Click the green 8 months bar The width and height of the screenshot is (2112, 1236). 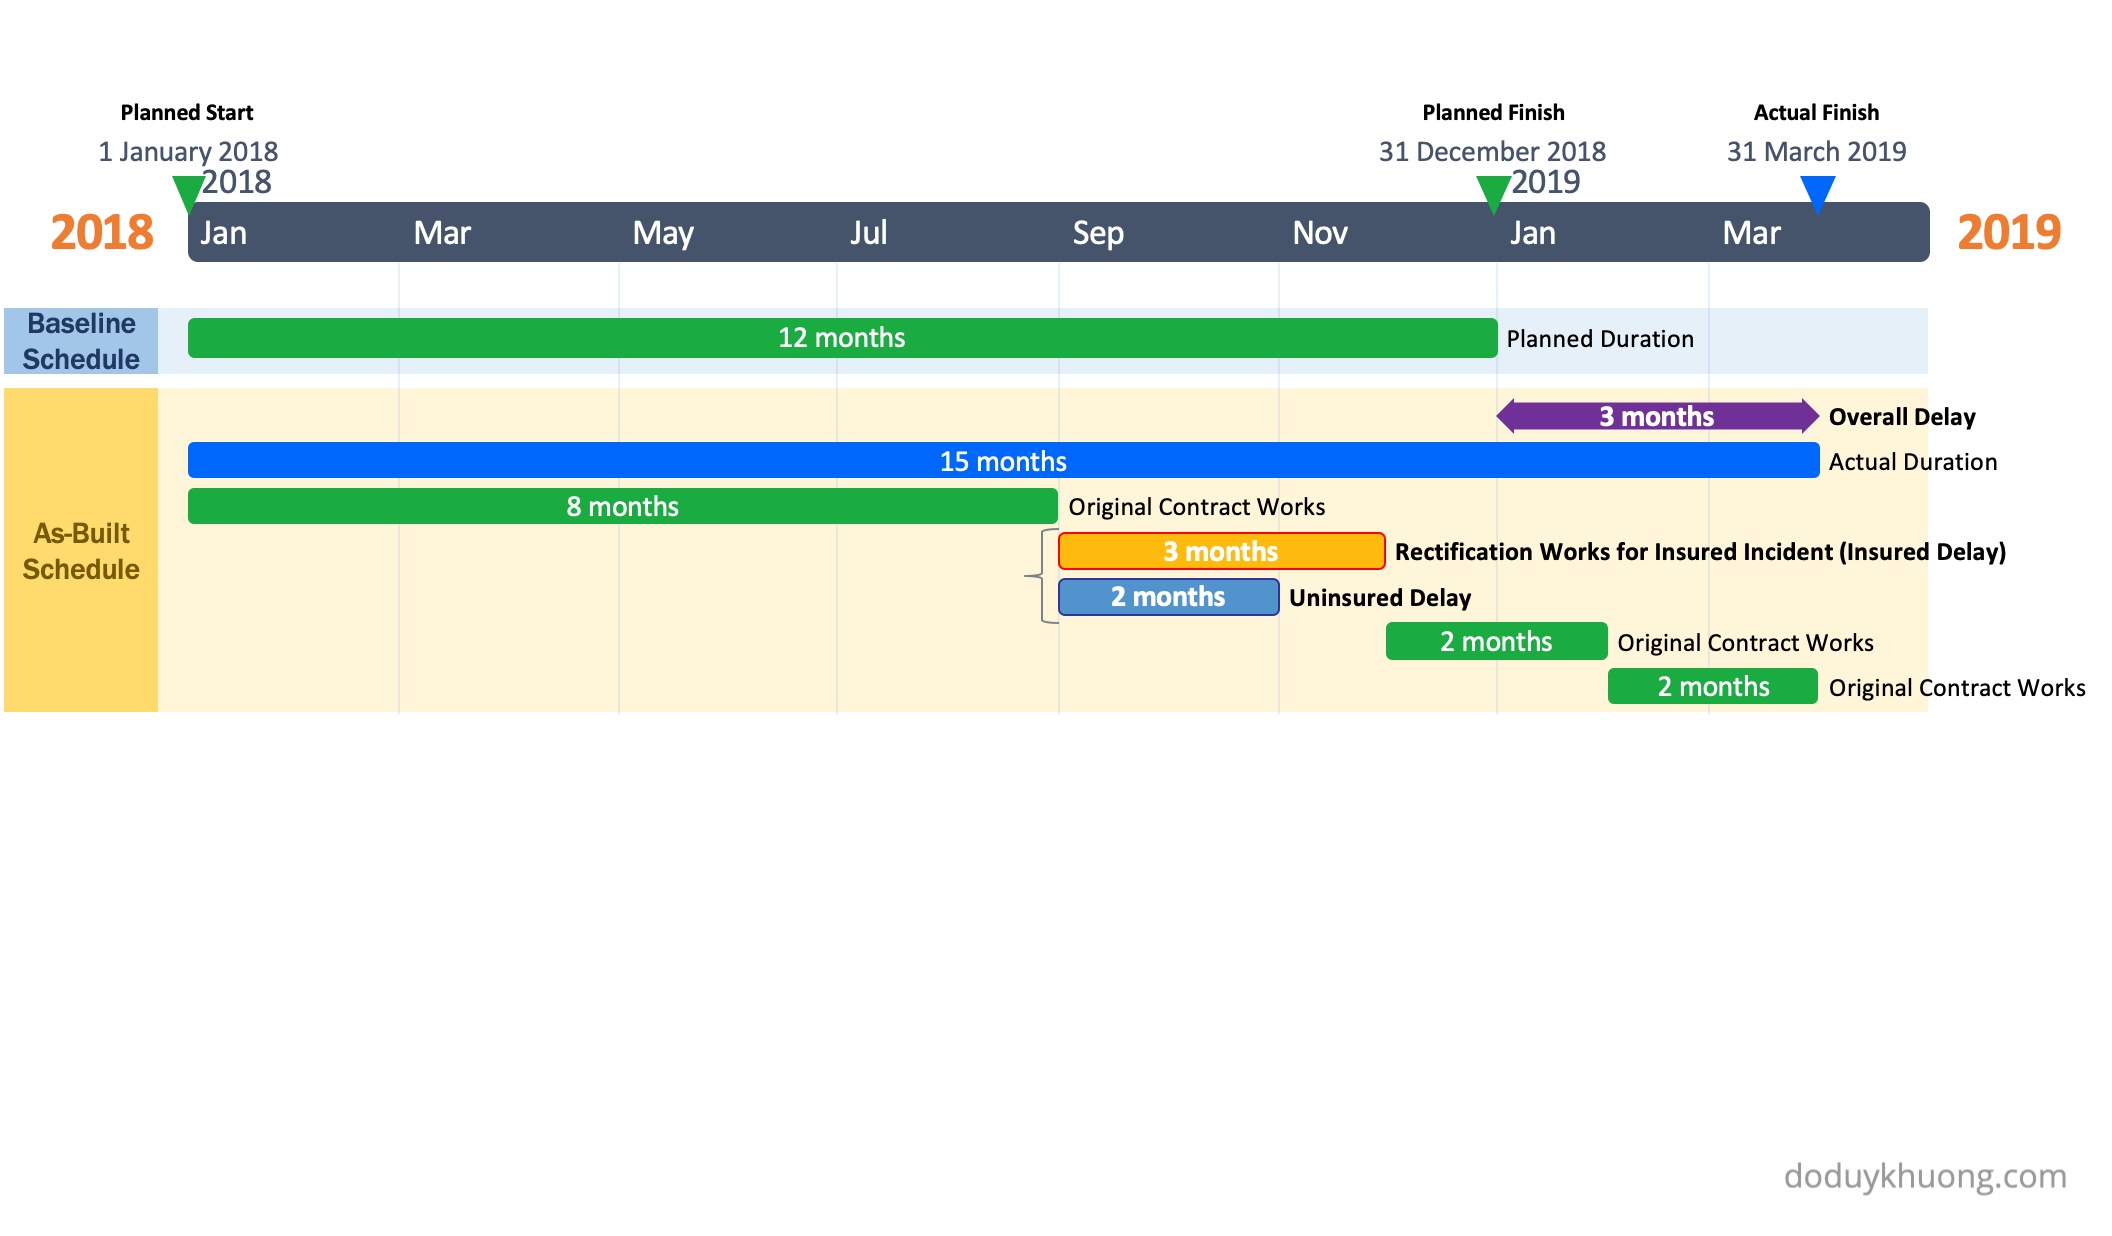pos(622,506)
